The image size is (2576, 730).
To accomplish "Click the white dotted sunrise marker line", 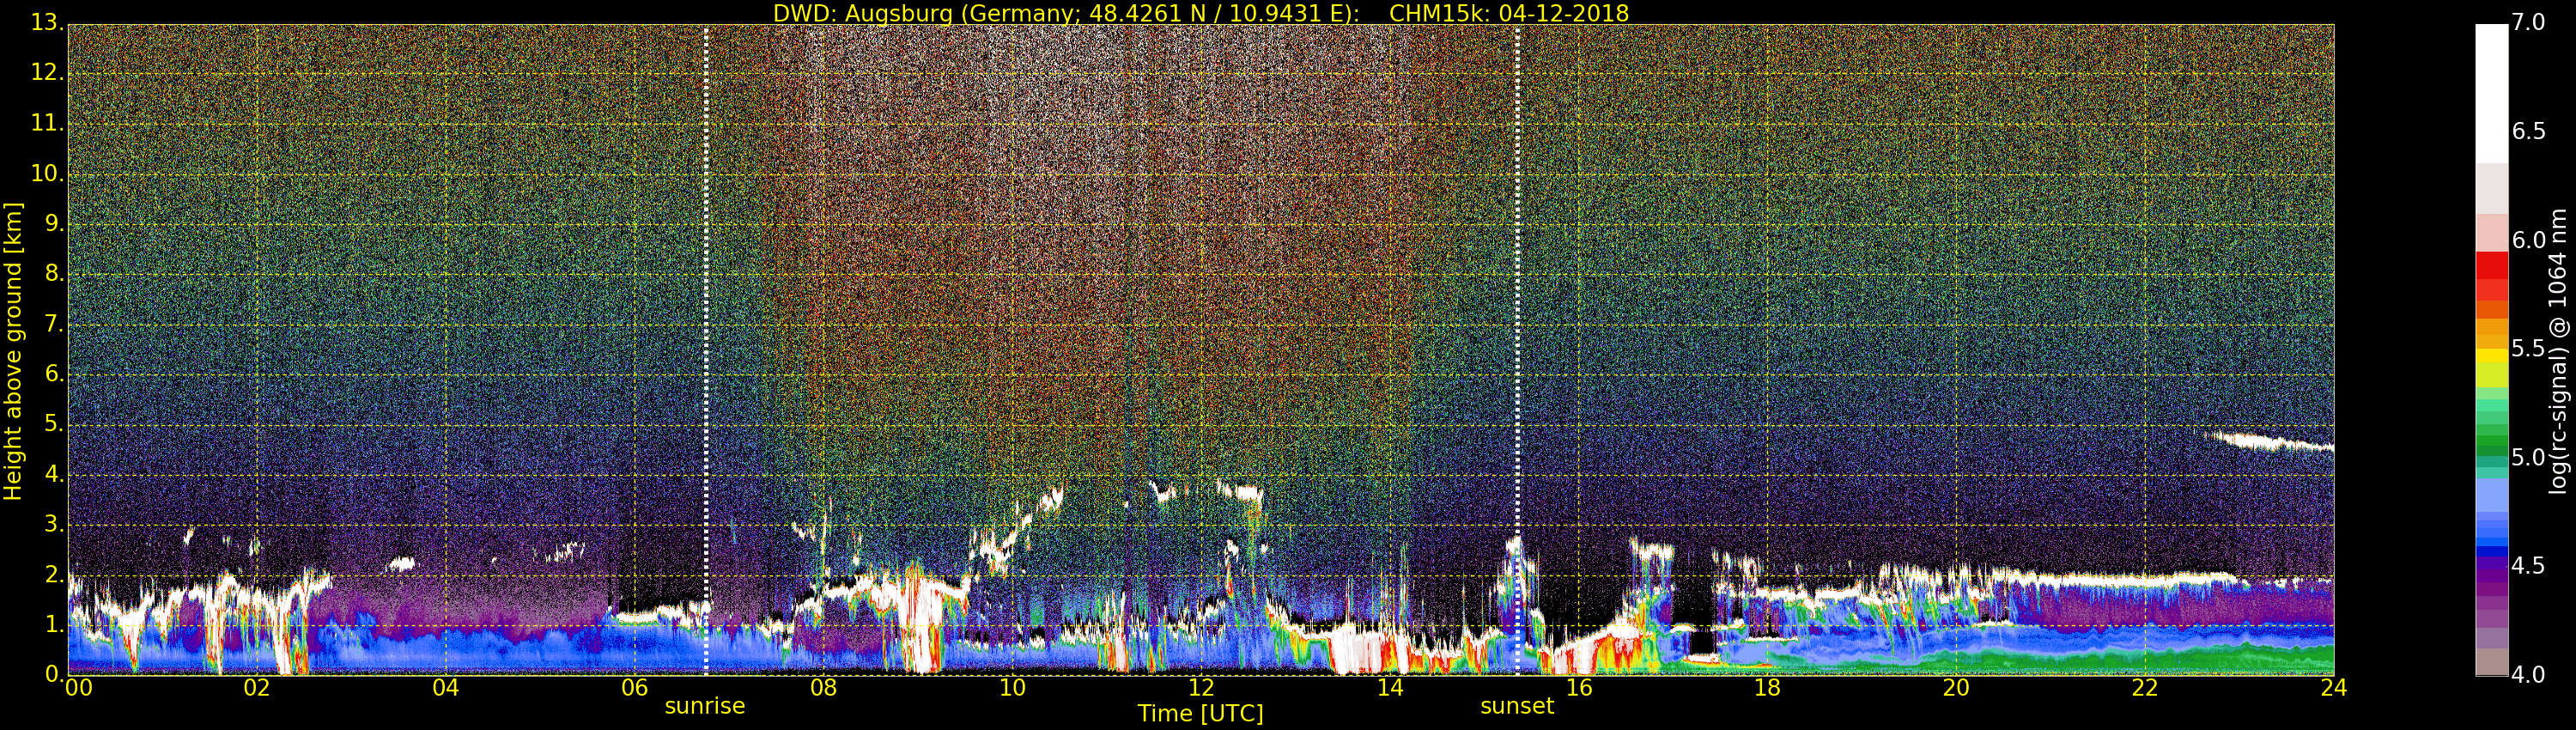I will point(706,350).
